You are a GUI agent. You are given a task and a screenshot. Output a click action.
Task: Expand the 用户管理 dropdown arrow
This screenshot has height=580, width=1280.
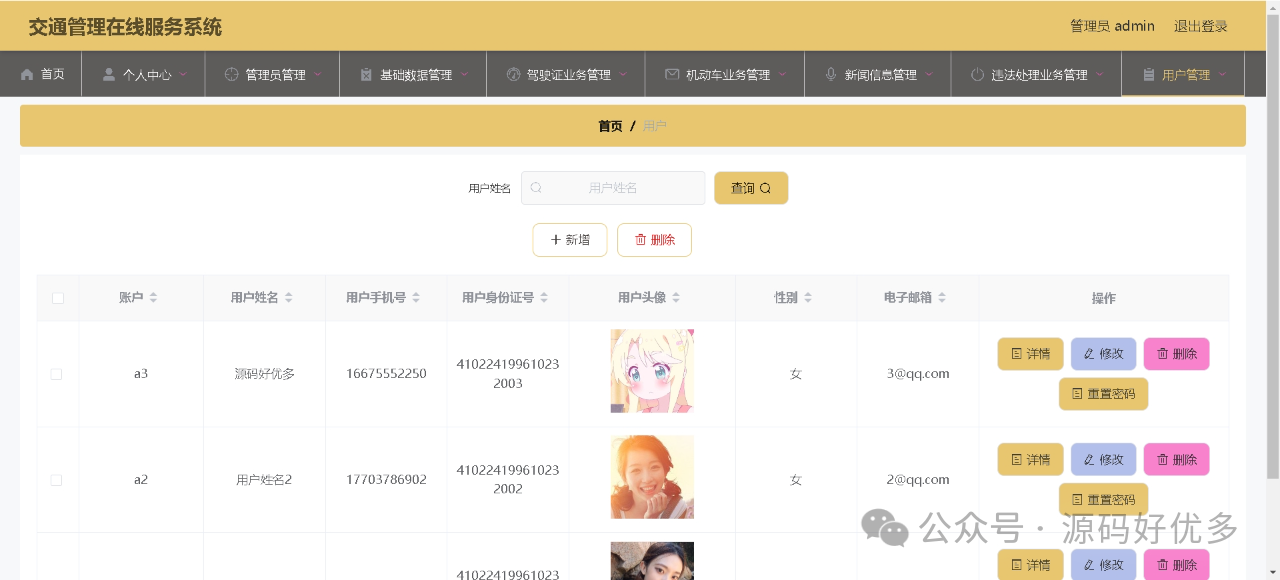1222,74
